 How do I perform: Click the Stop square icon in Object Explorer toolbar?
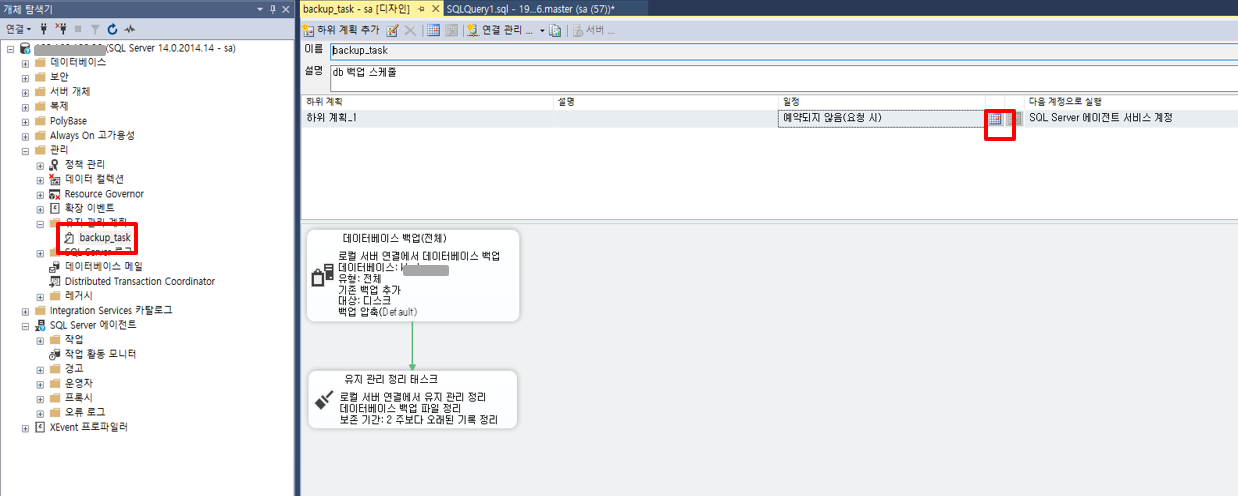click(x=79, y=29)
